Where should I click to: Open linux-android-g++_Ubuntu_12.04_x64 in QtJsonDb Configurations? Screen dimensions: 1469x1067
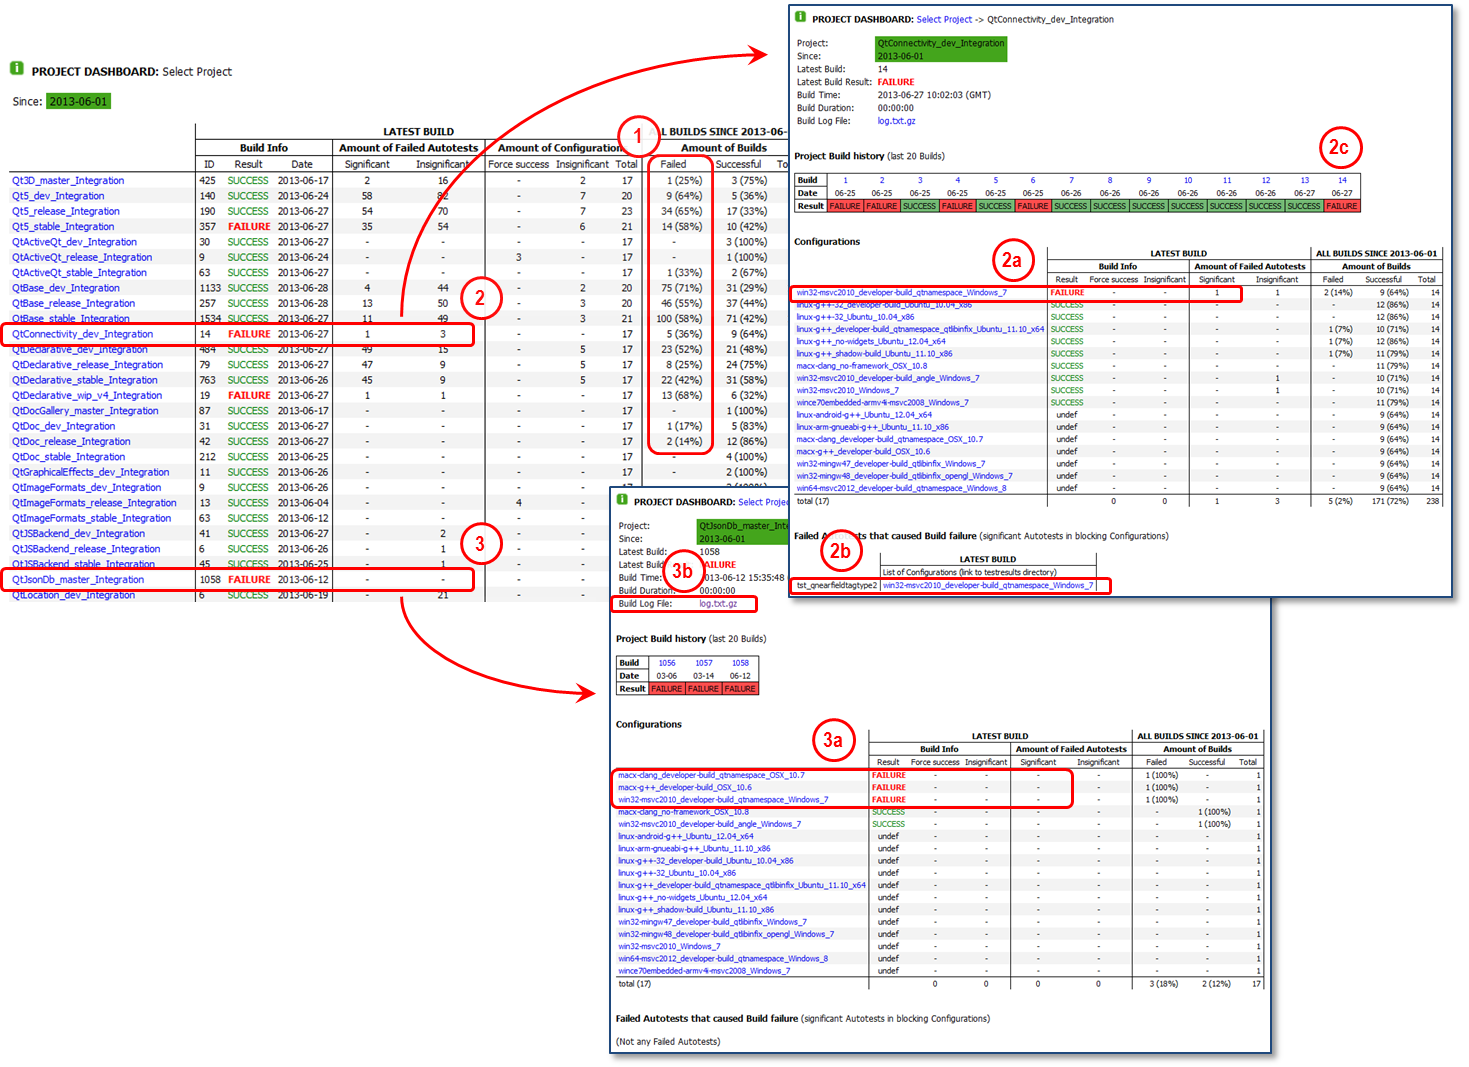click(x=686, y=837)
